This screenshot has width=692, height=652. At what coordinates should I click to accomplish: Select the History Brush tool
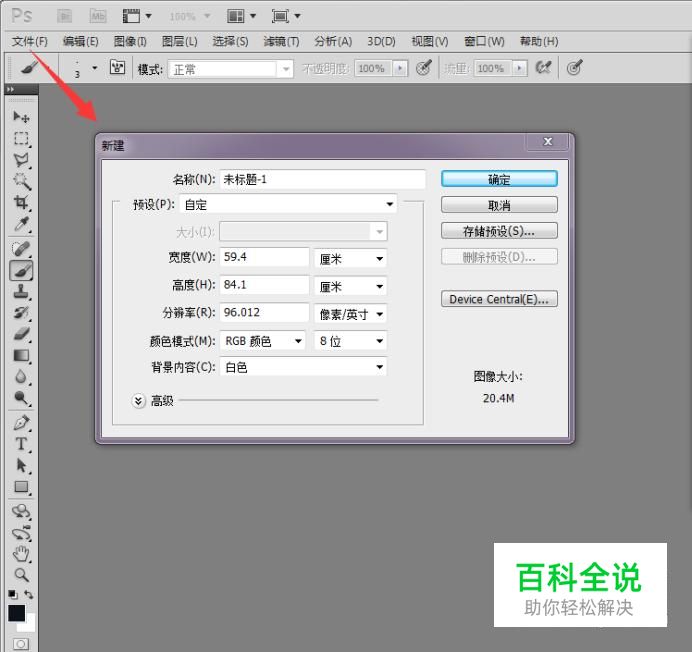click(x=21, y=313)
